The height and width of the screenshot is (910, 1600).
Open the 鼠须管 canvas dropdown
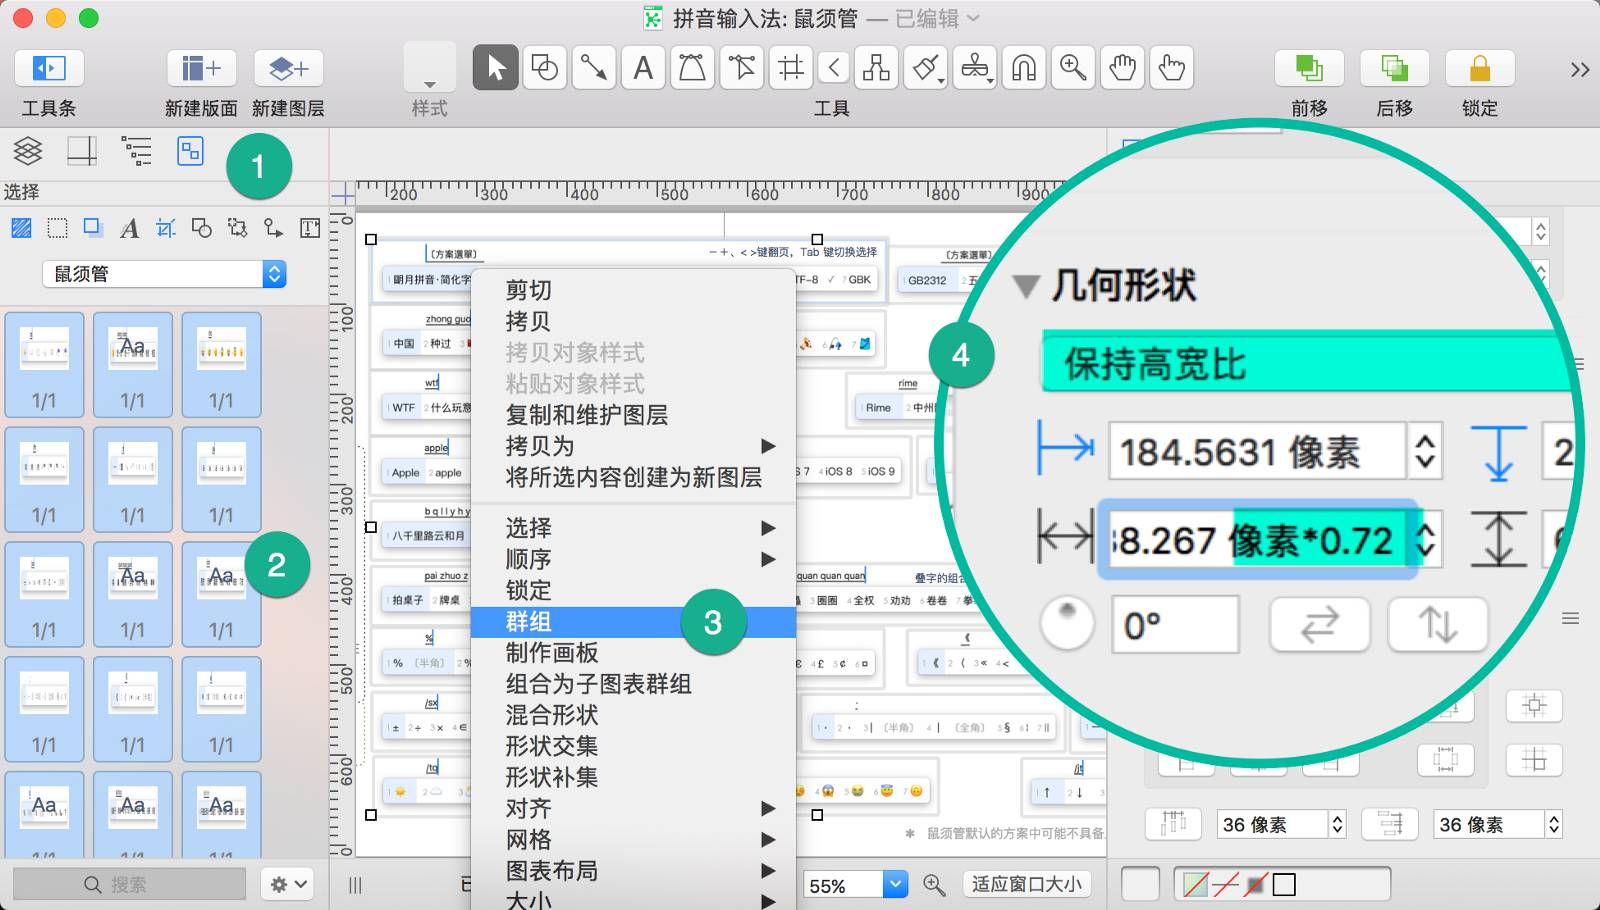click(x=165, y=274)
